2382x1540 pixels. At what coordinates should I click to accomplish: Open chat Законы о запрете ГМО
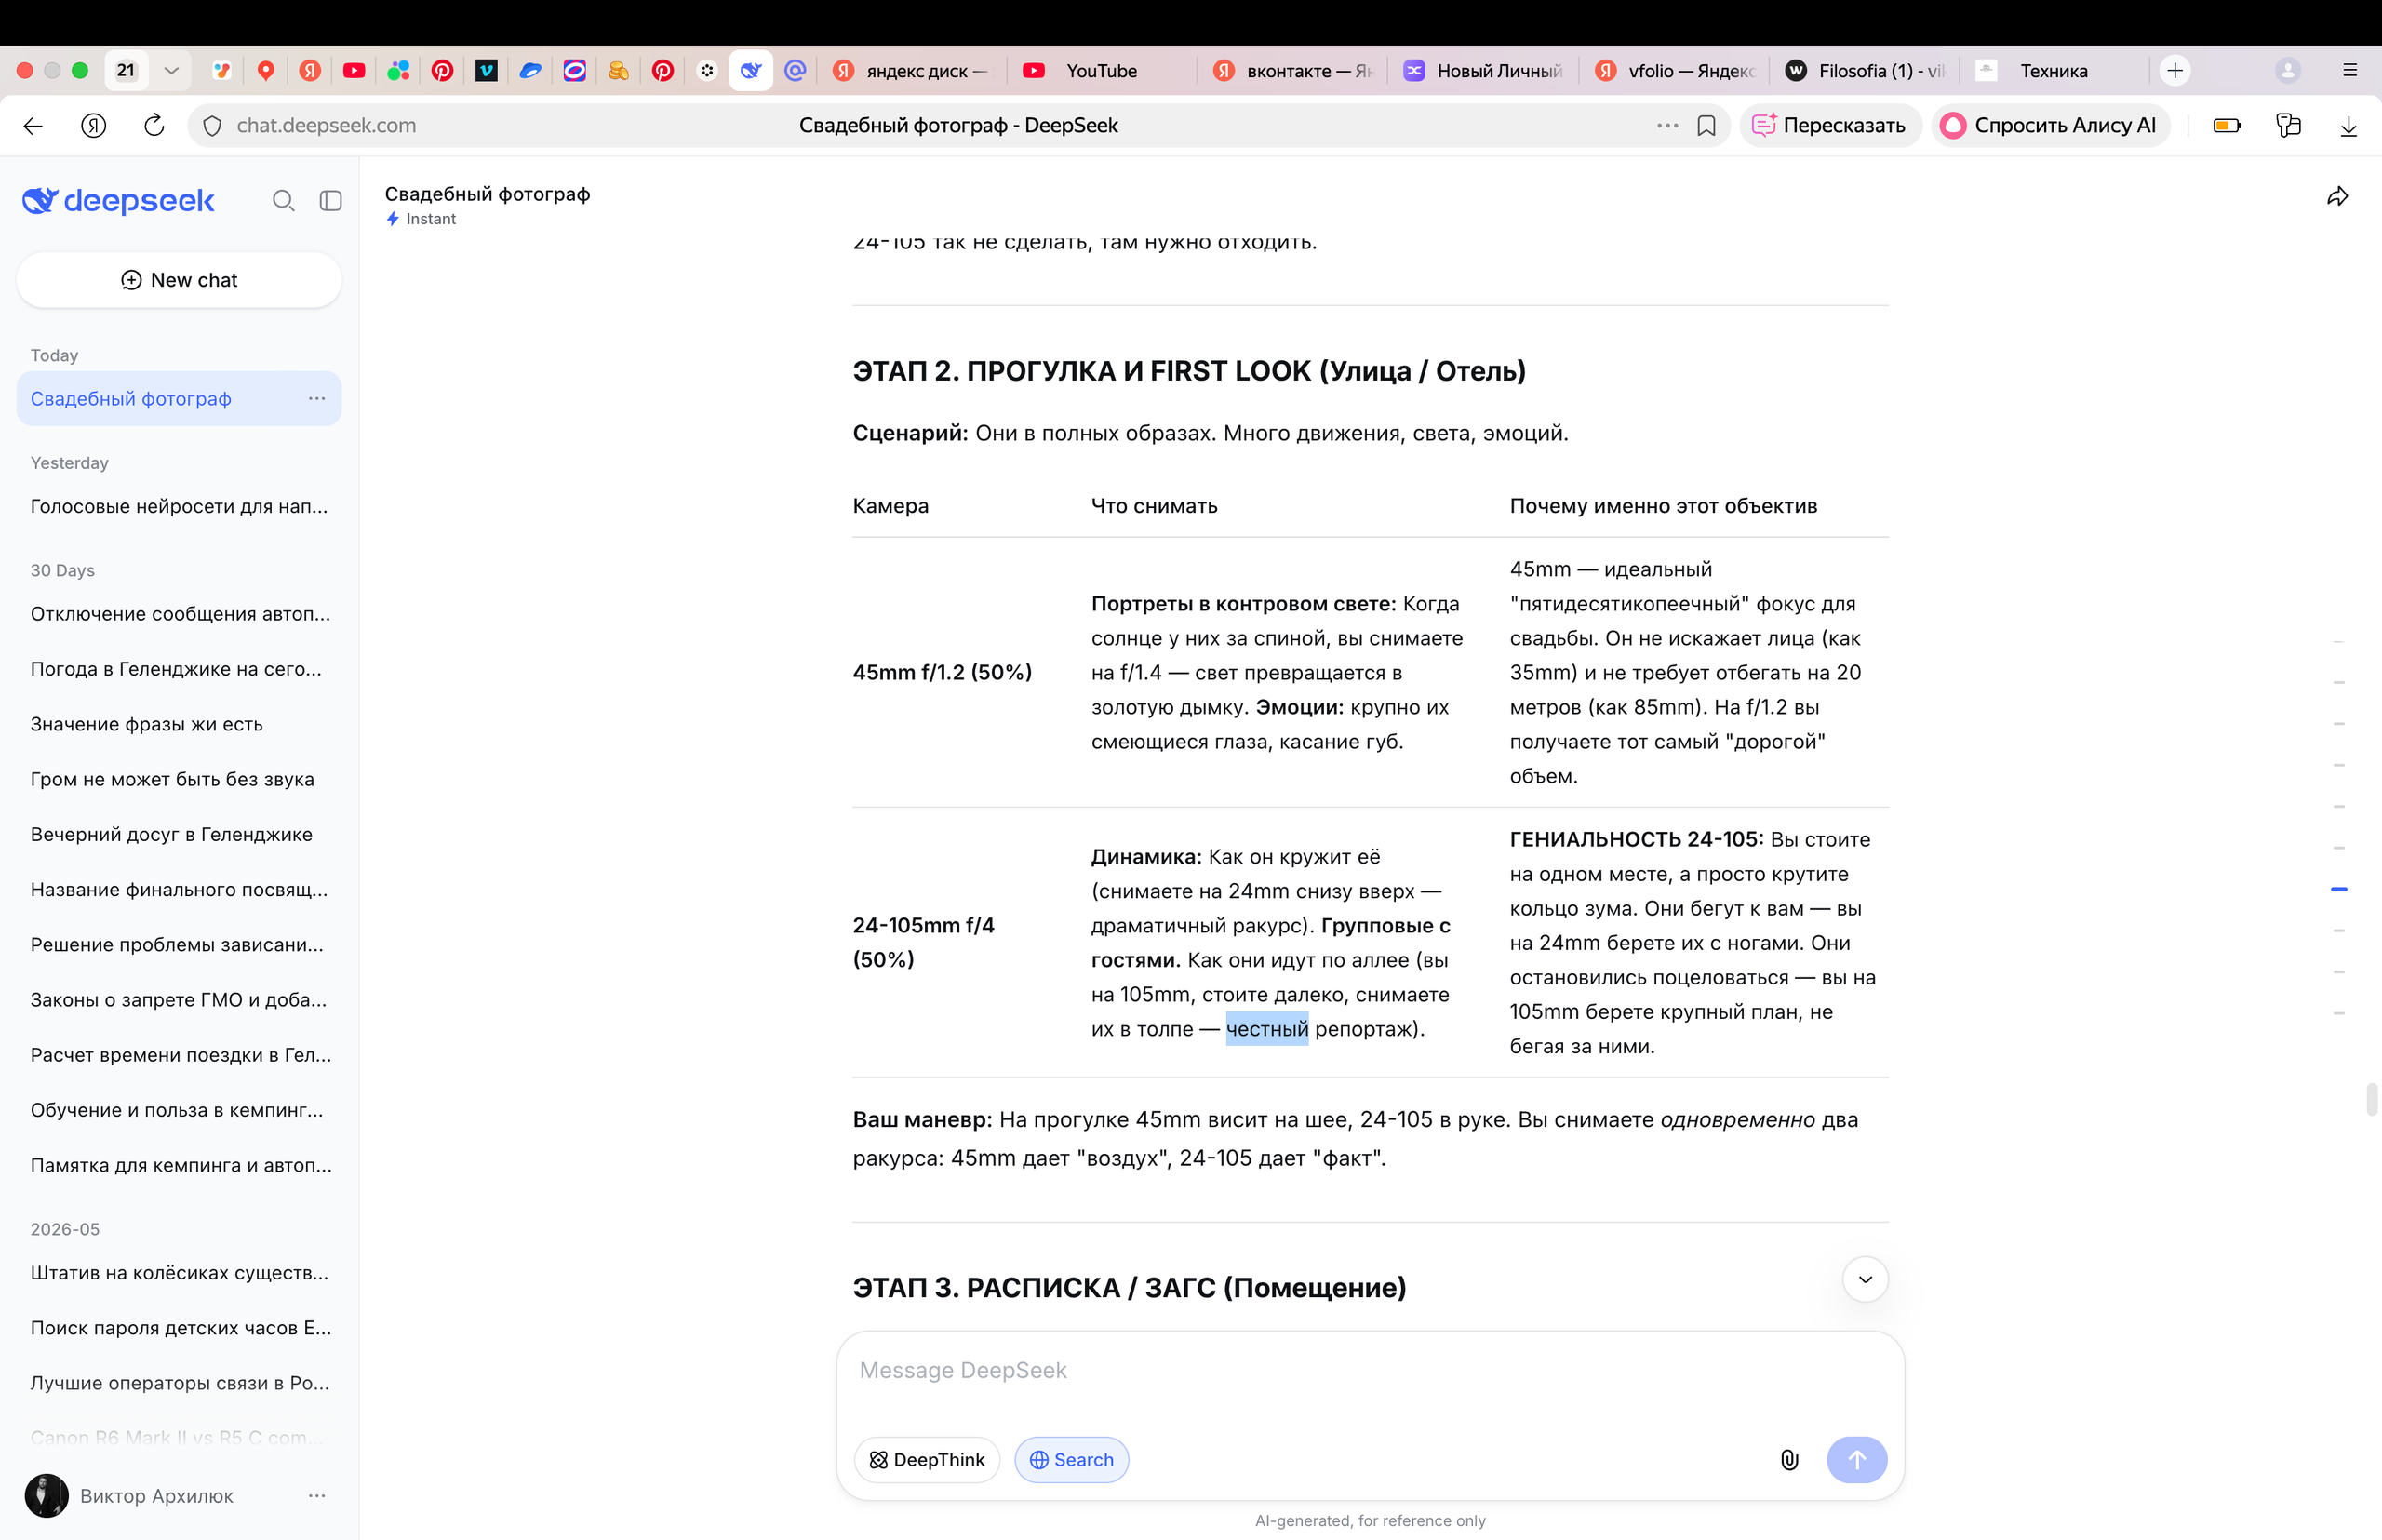click(x=179, y=1000)
